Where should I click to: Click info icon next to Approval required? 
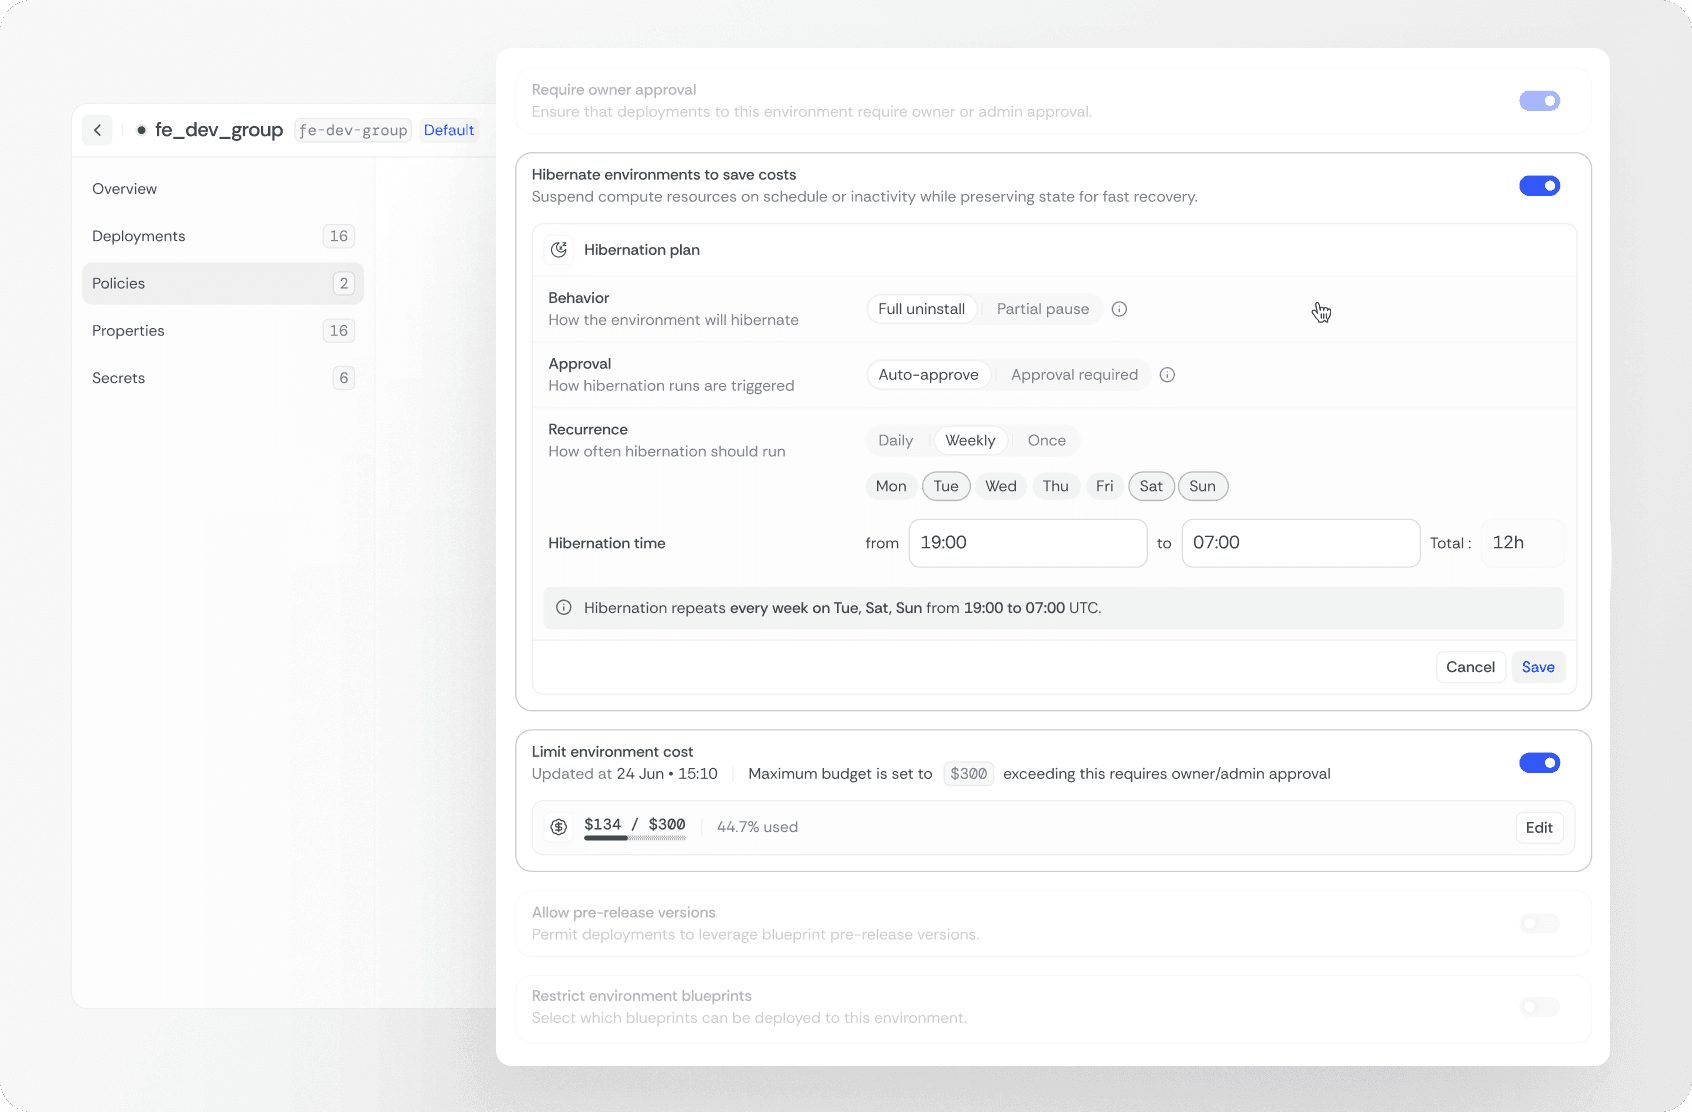tap(1167, 375)
